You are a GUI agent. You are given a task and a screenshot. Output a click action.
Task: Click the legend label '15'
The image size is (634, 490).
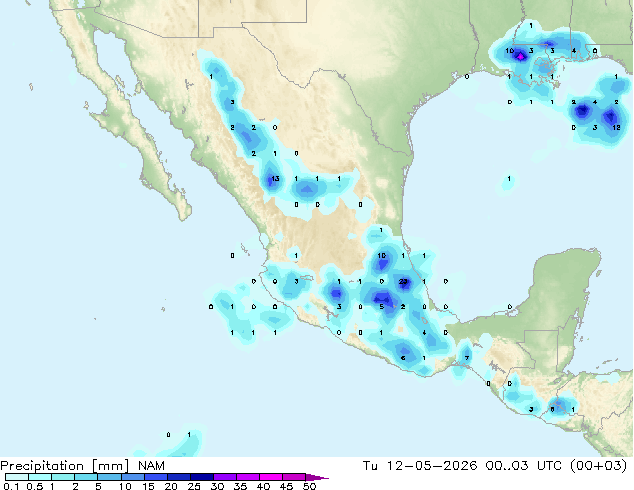pyautogui.click(x=148, y=486)
